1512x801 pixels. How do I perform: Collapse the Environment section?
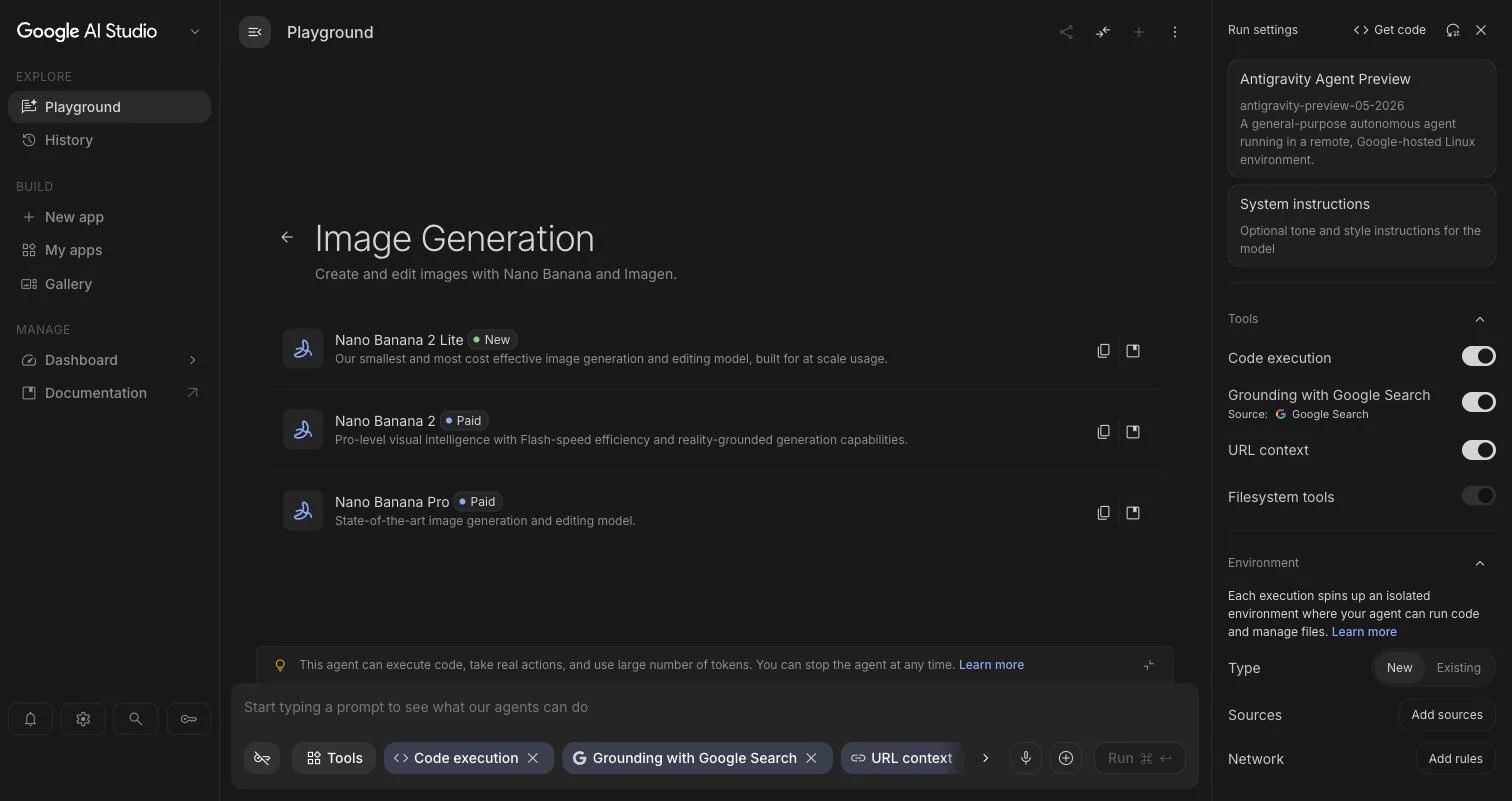1480,563
